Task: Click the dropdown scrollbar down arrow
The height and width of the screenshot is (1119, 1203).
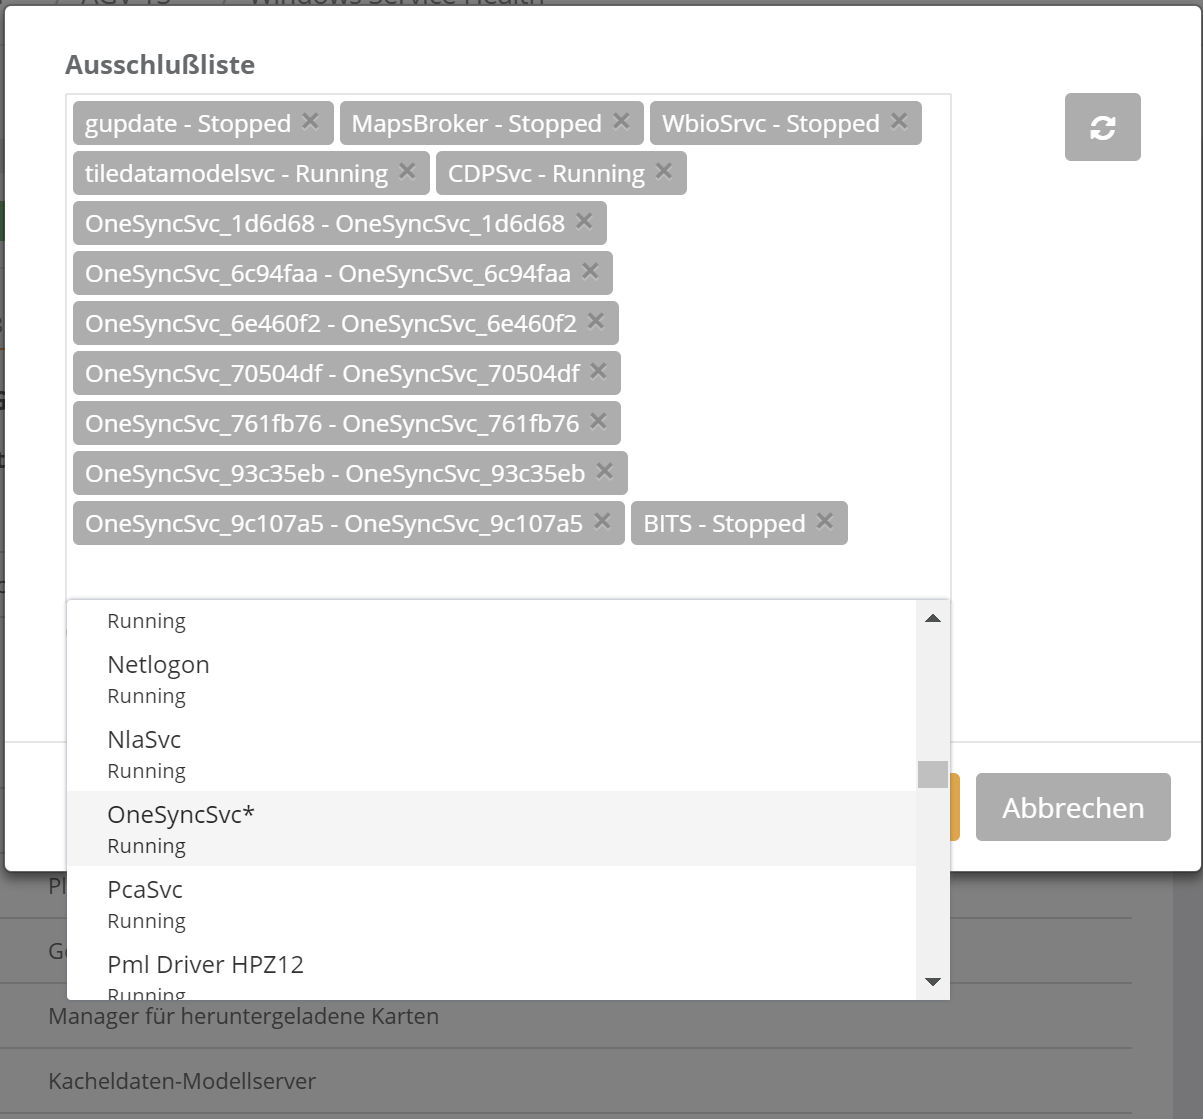Action: tap(932, 981)
